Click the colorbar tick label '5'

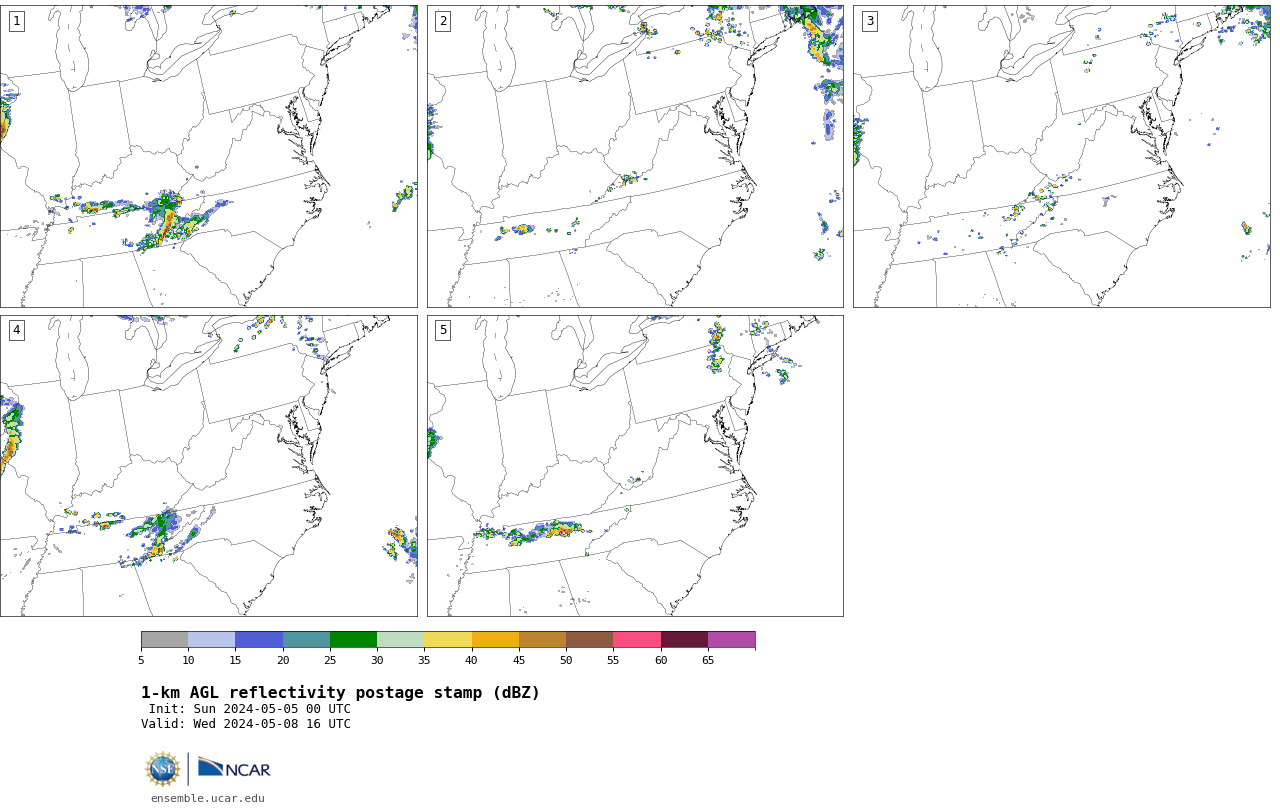point(141,661)
